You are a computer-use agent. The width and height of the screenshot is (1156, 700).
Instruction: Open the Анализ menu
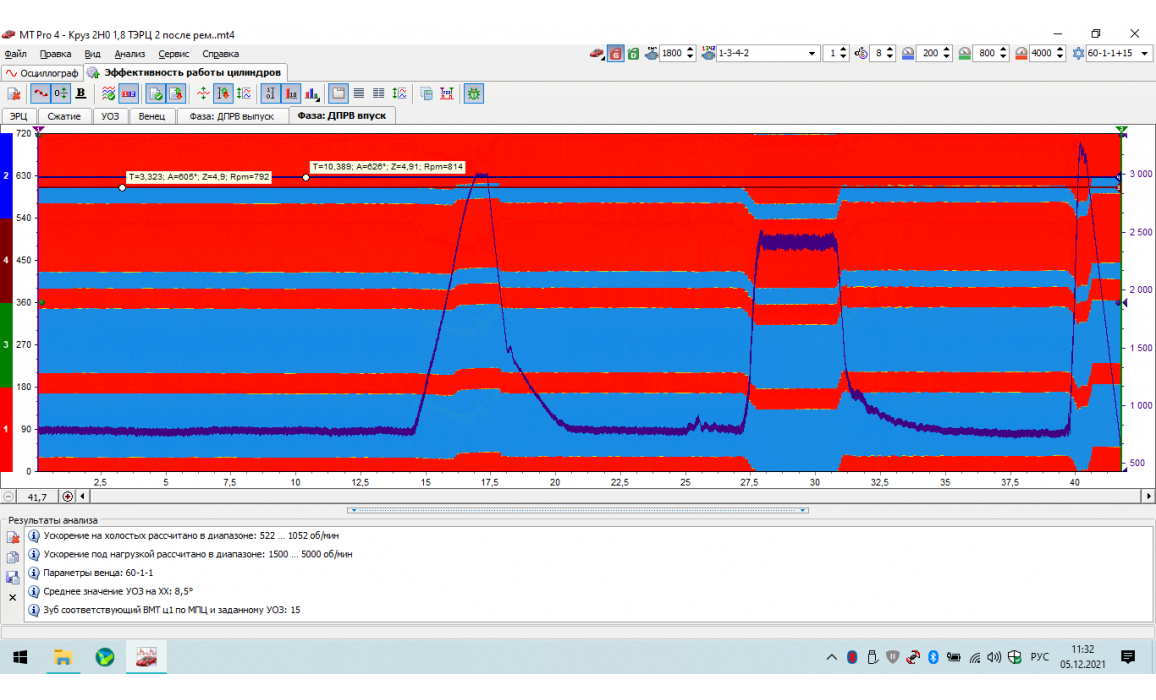129,54
